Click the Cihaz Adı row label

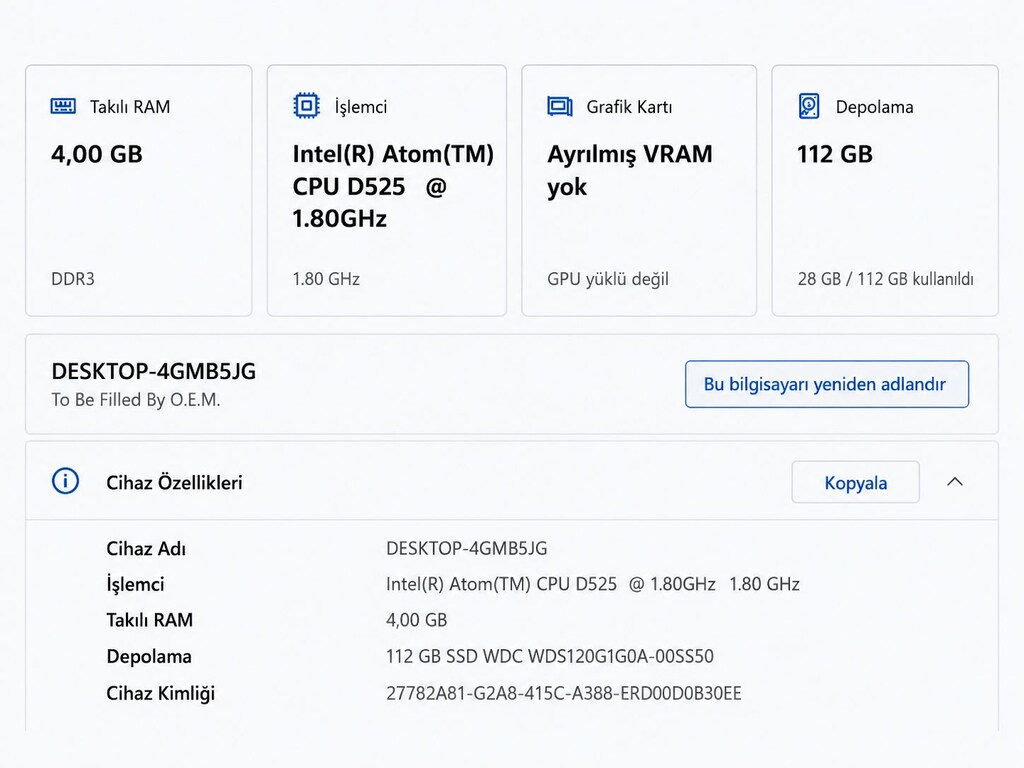(146, 549)
